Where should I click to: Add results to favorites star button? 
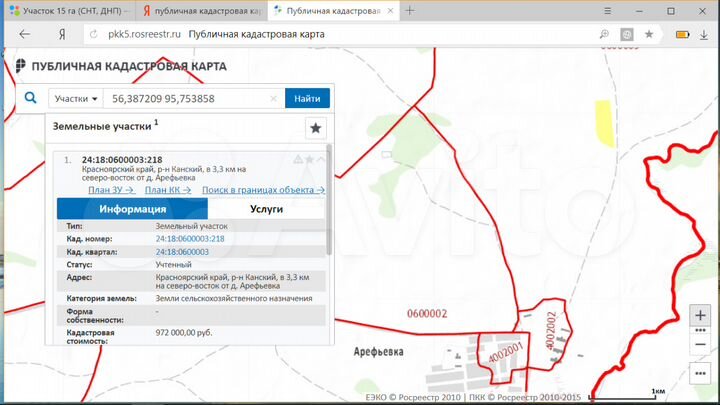(x=316, y=128)
